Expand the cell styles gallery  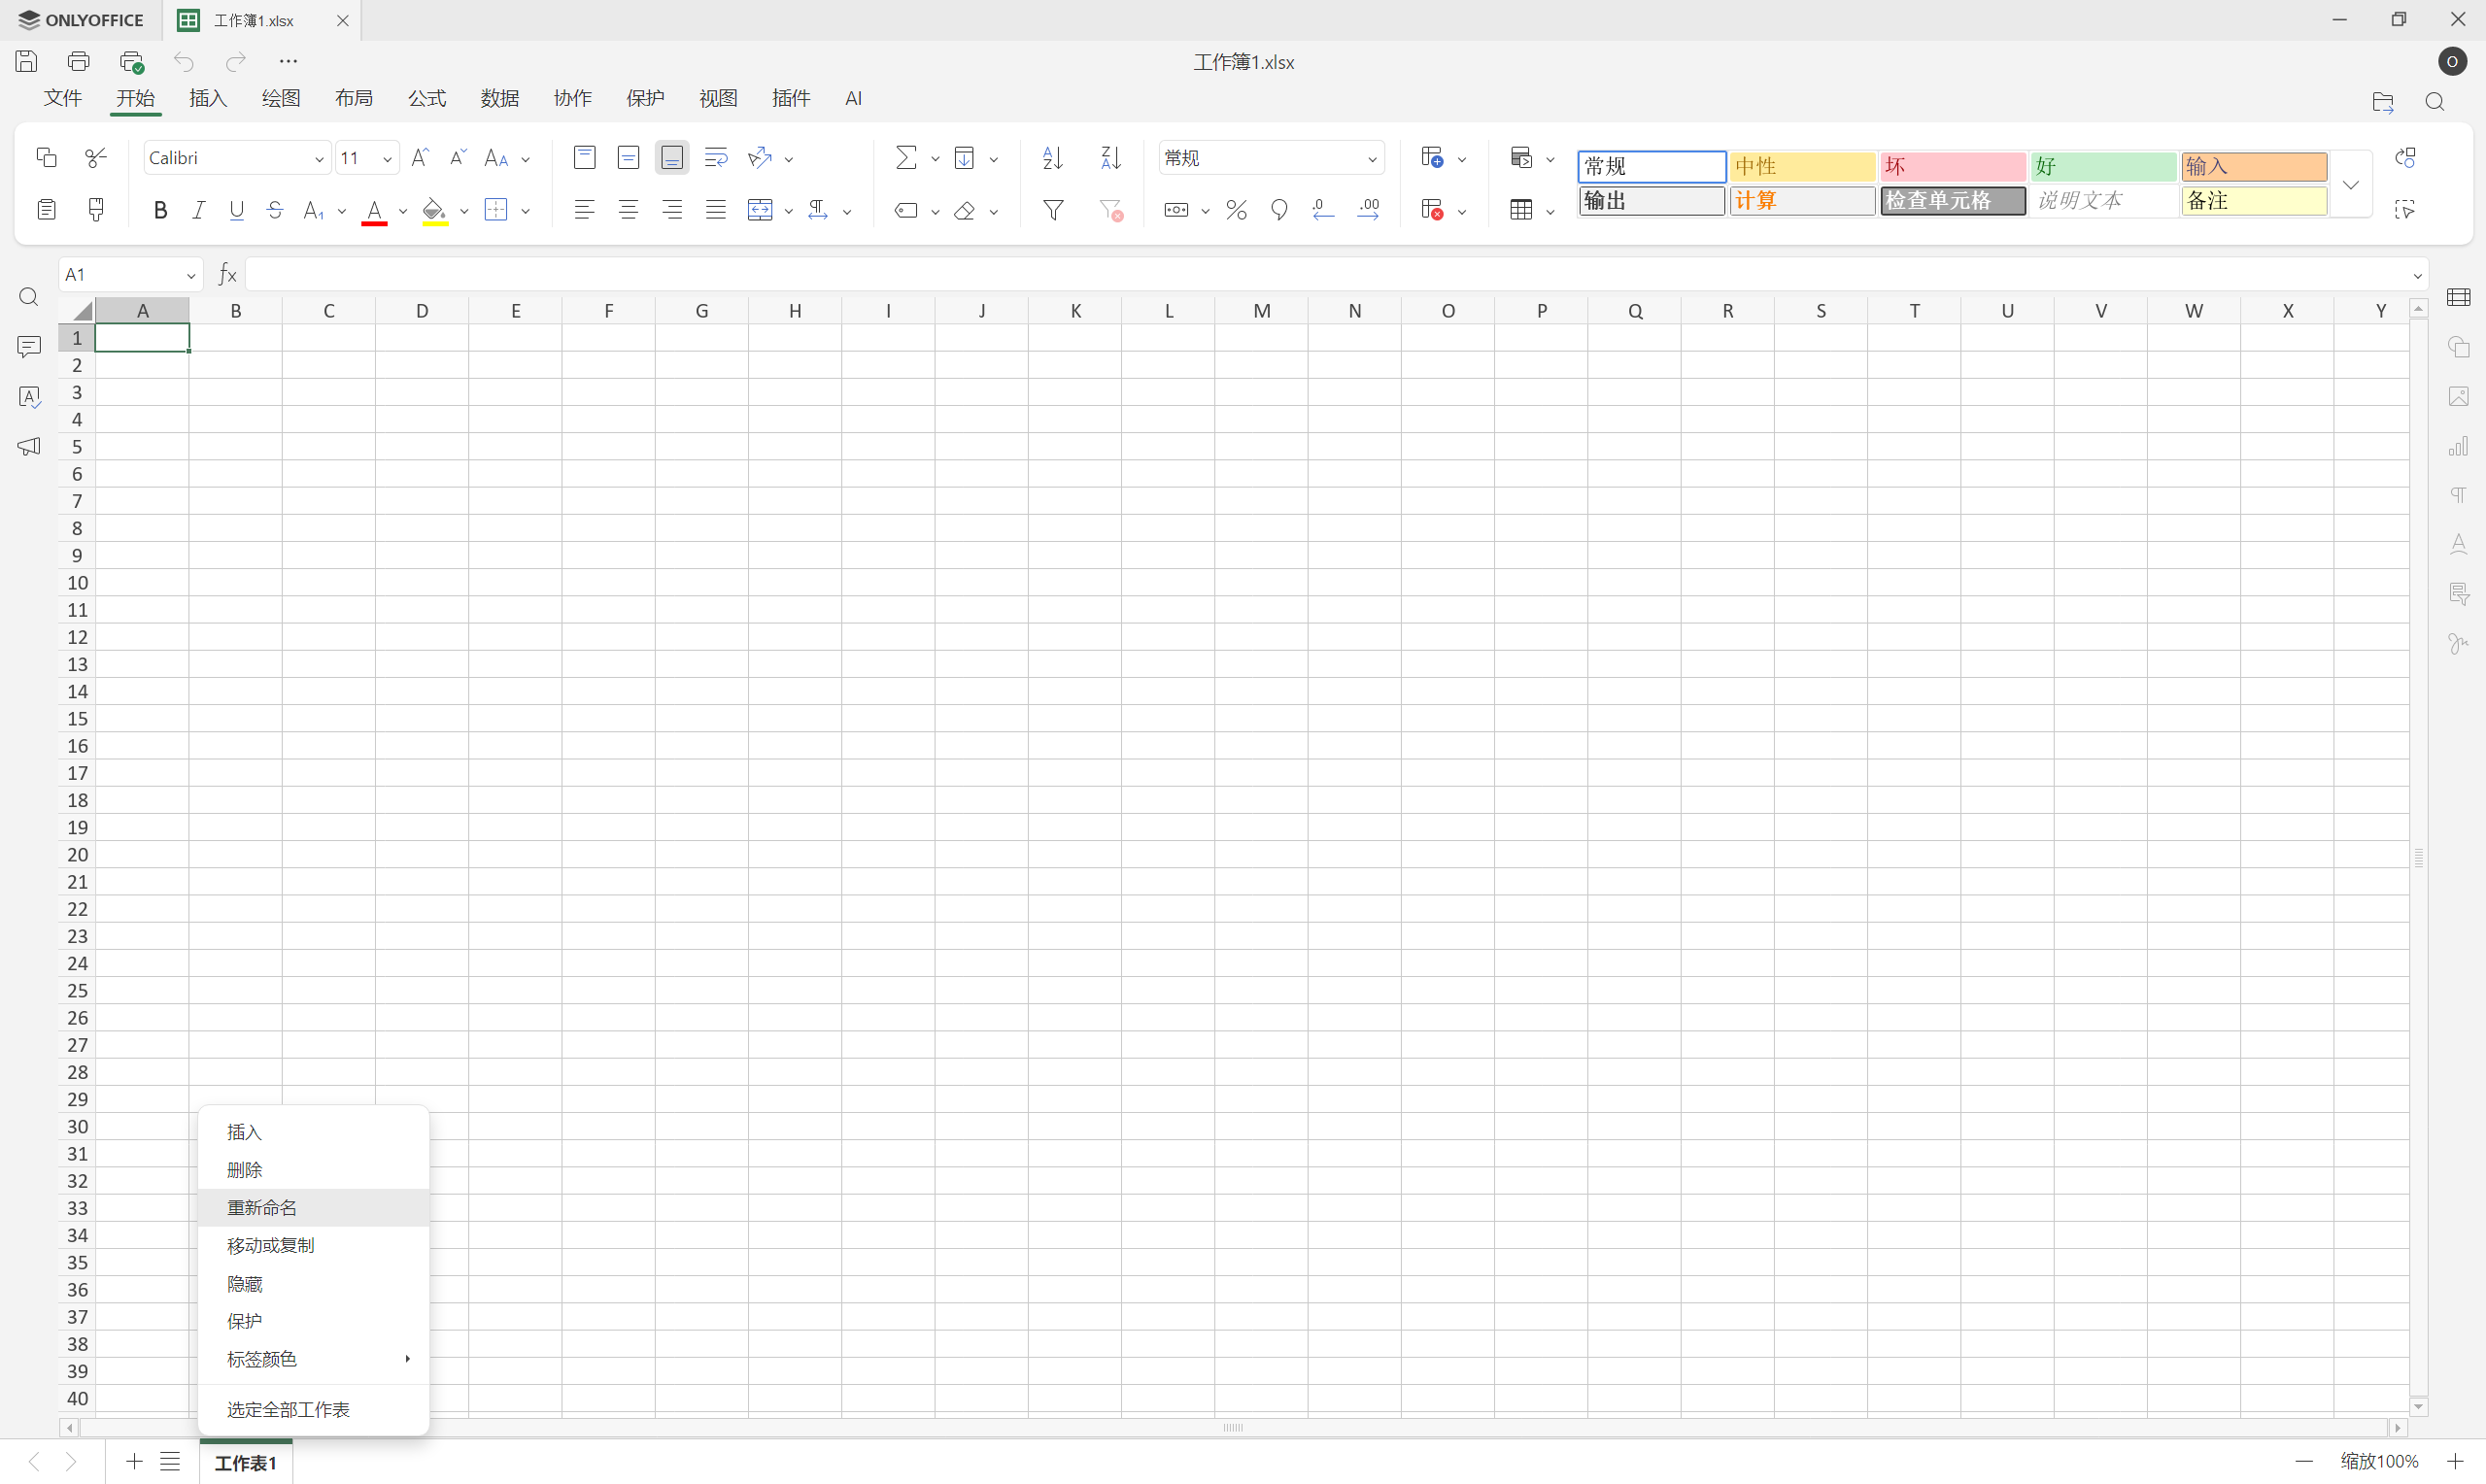tap(2350, 185)
